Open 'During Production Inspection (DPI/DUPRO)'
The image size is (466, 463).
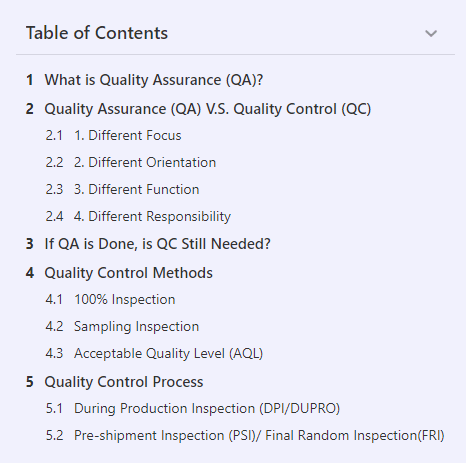[207, 409]
